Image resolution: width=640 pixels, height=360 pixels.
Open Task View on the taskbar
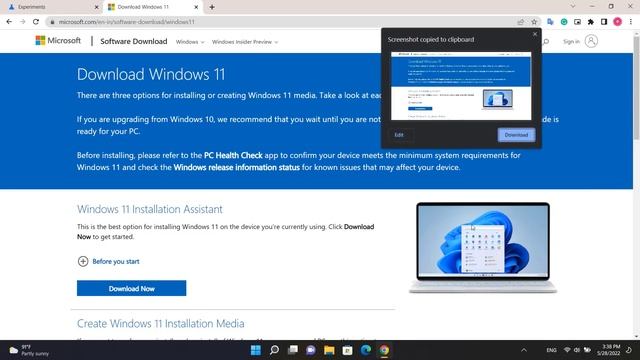pyautogui.click(x=293, y=350)
